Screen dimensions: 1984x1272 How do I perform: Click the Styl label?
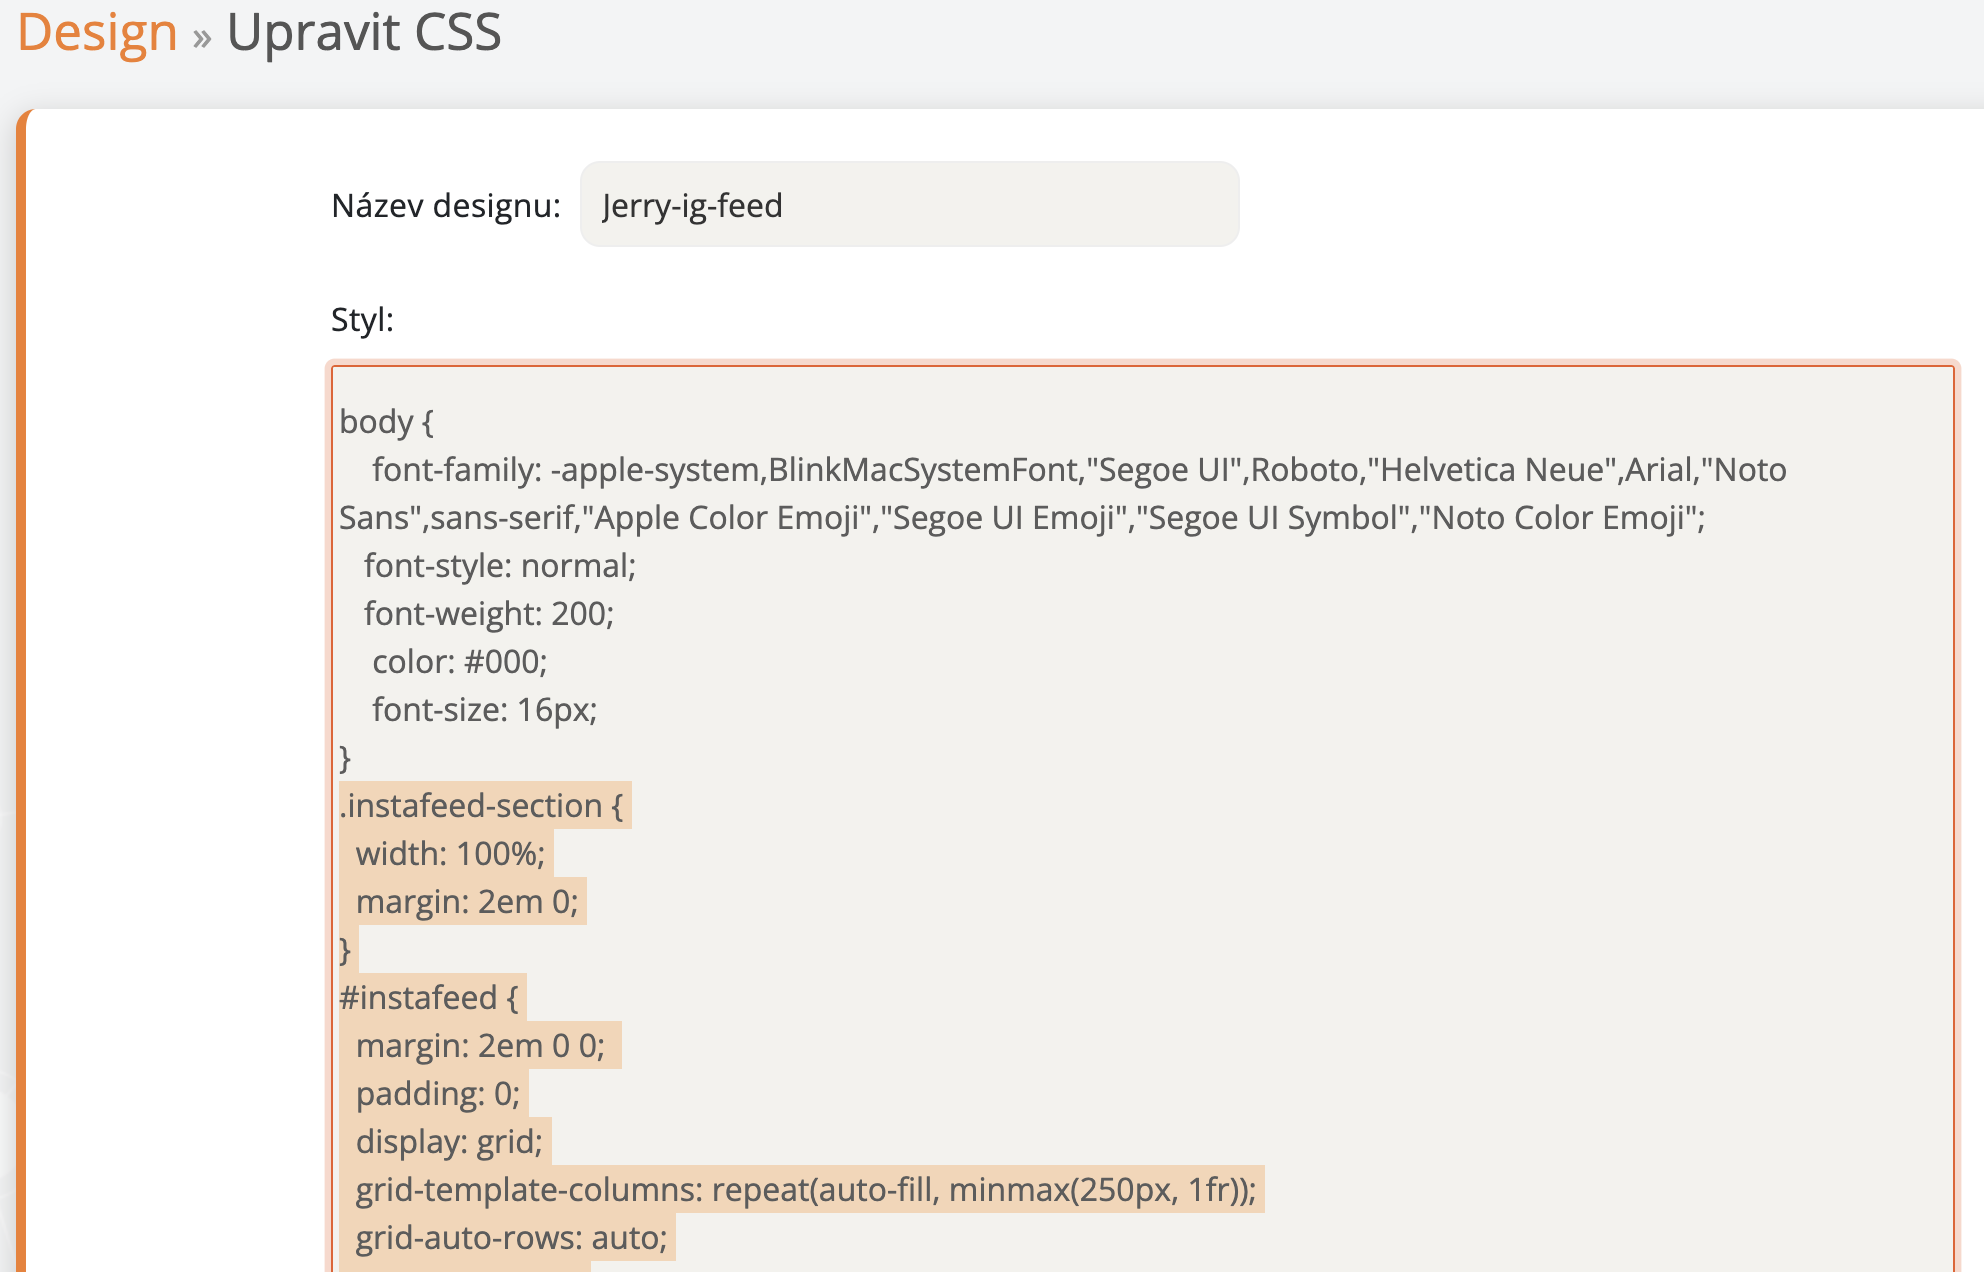point(362,320)
